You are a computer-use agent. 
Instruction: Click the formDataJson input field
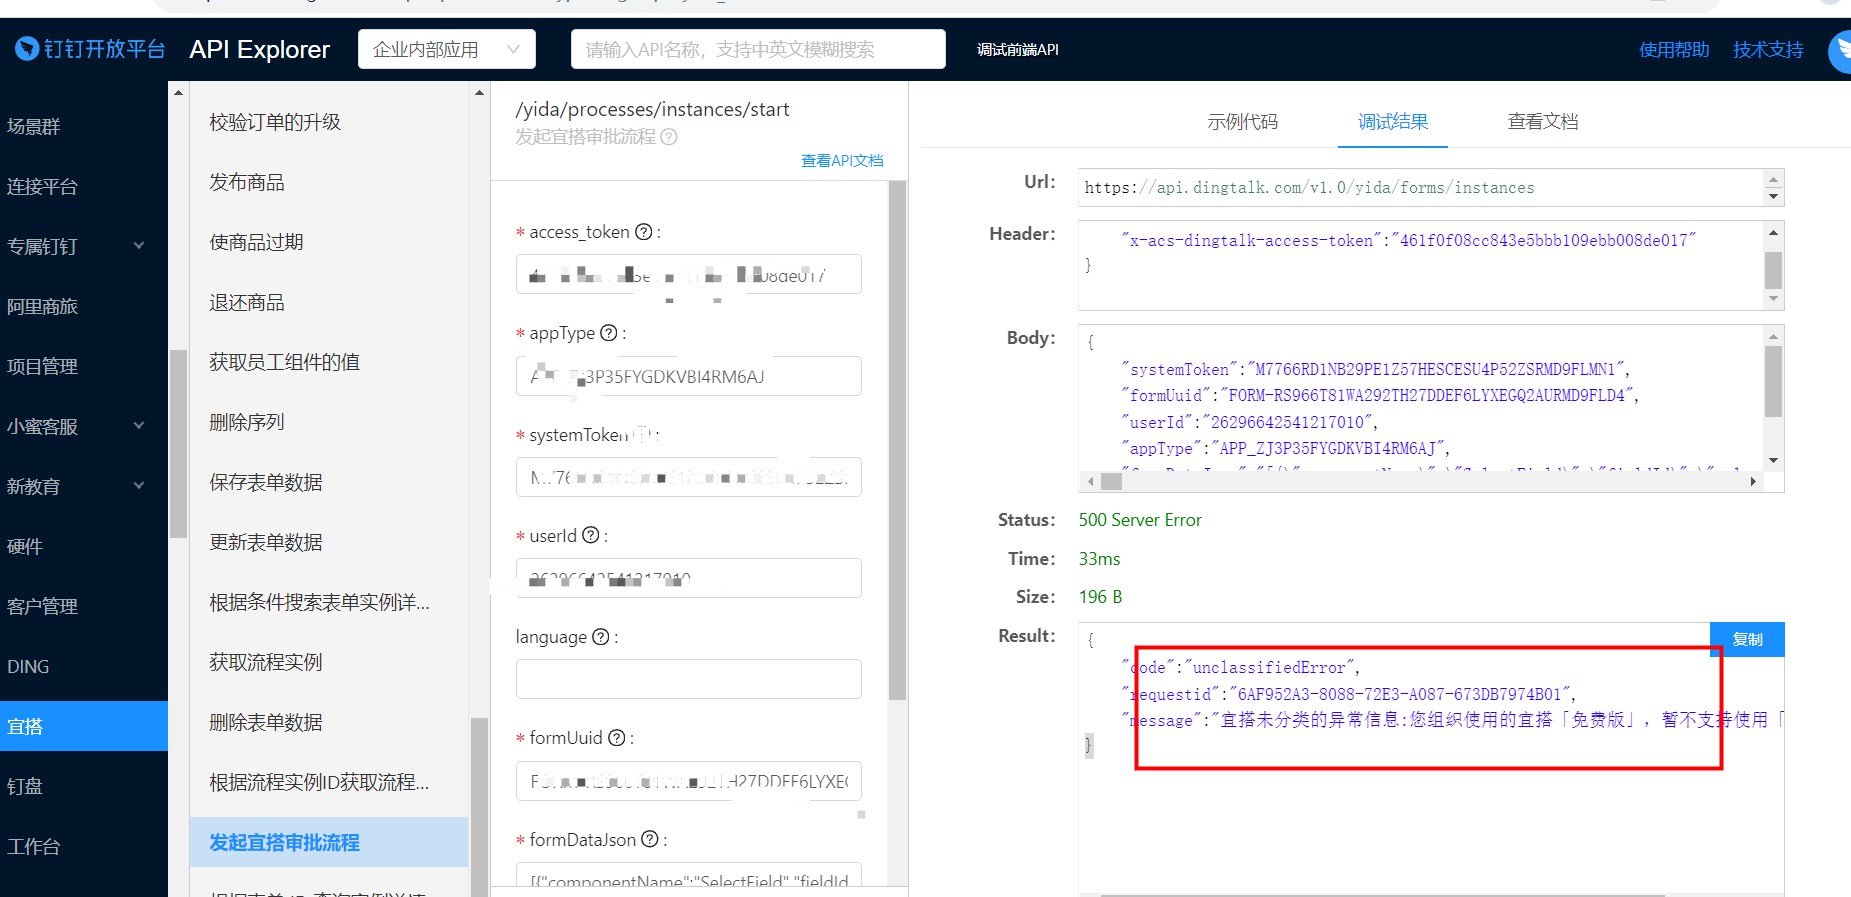point(688,874)
